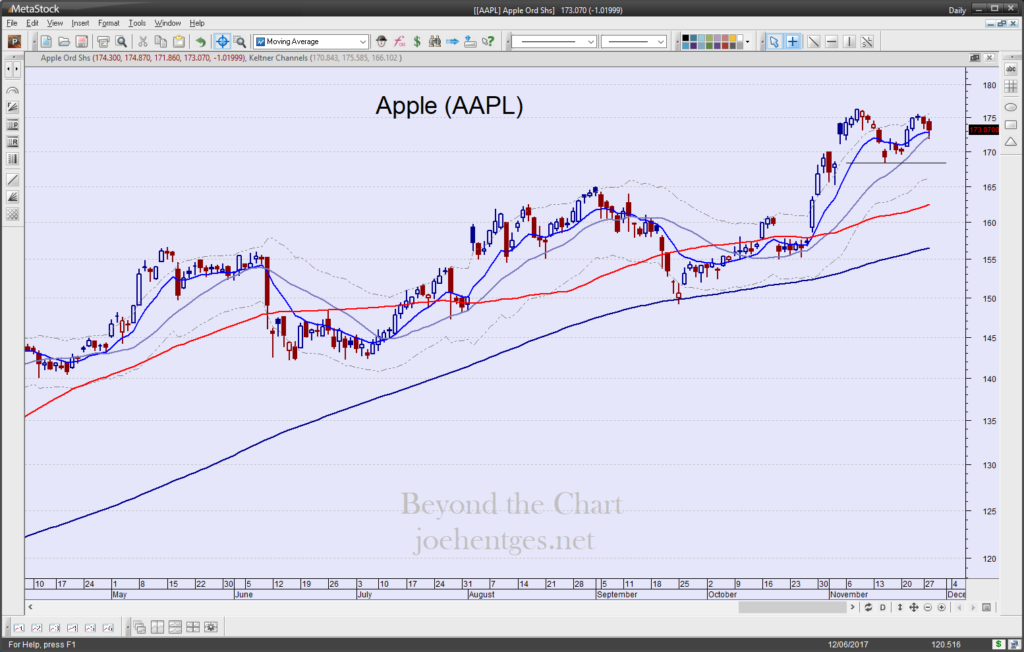Save the chart with the disk icon
This screenshot has width=1024, height=652.
82,42
